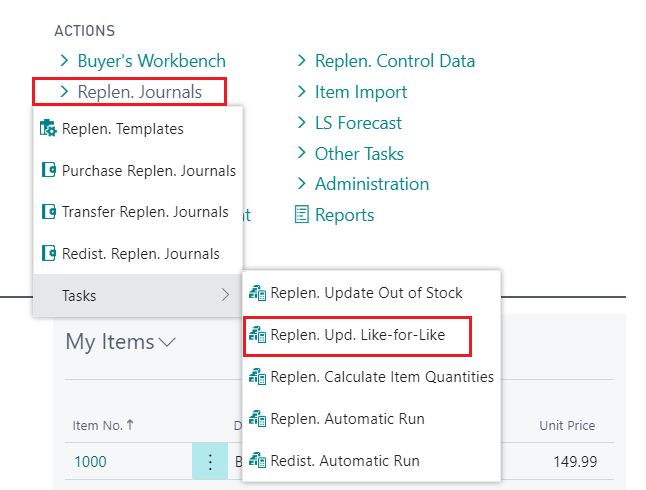Open the LS Forecast action group
Viewport: 646px width, 490px height.
tap(357, 123)
